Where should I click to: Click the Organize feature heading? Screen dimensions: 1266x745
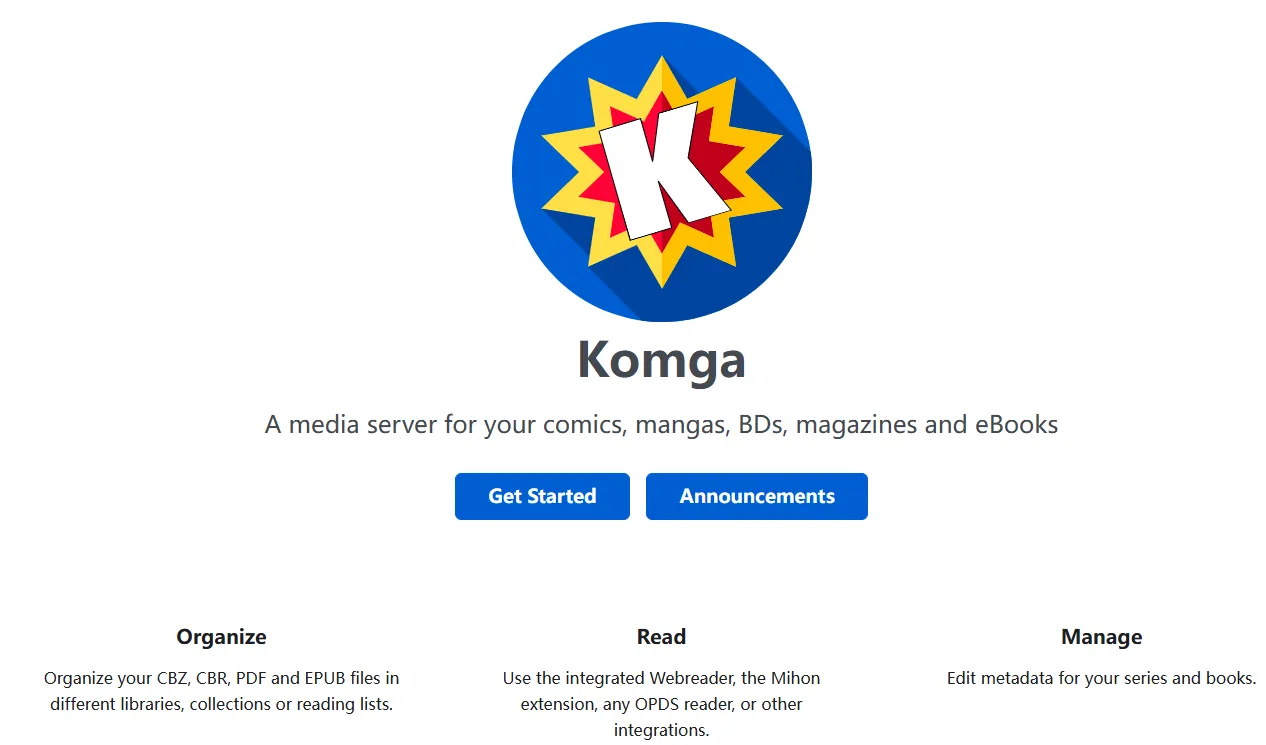tap(221, 637)
